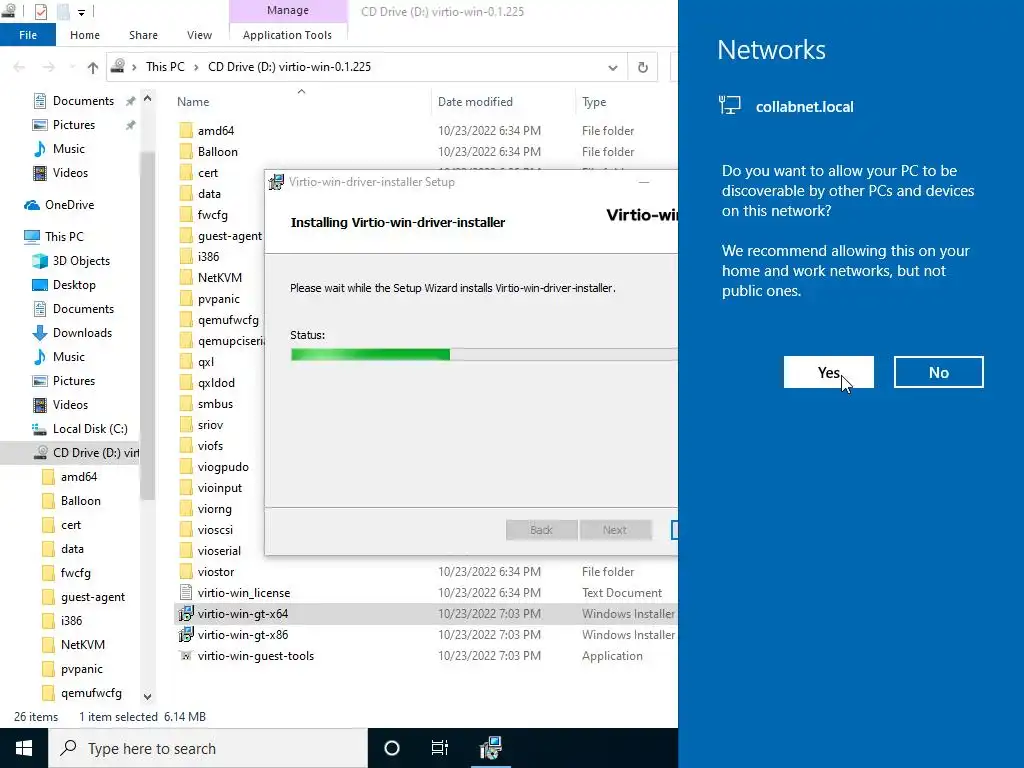Sort by the Name column header

point(193,102)
